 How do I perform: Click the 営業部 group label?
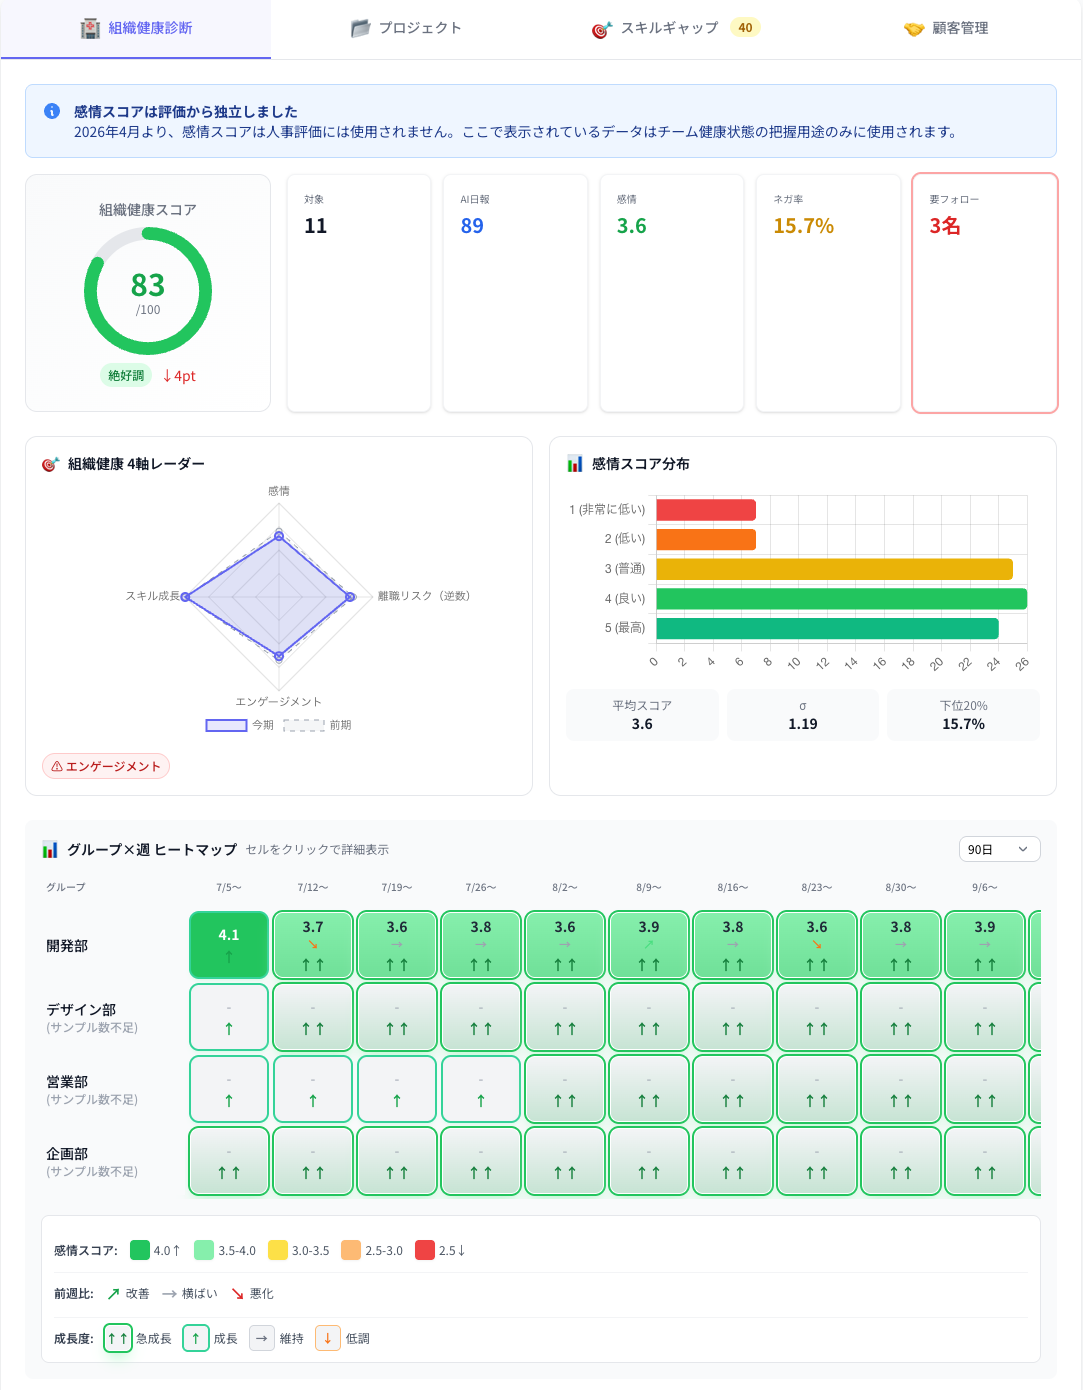pyautogui.click(x=67, y=1082)
